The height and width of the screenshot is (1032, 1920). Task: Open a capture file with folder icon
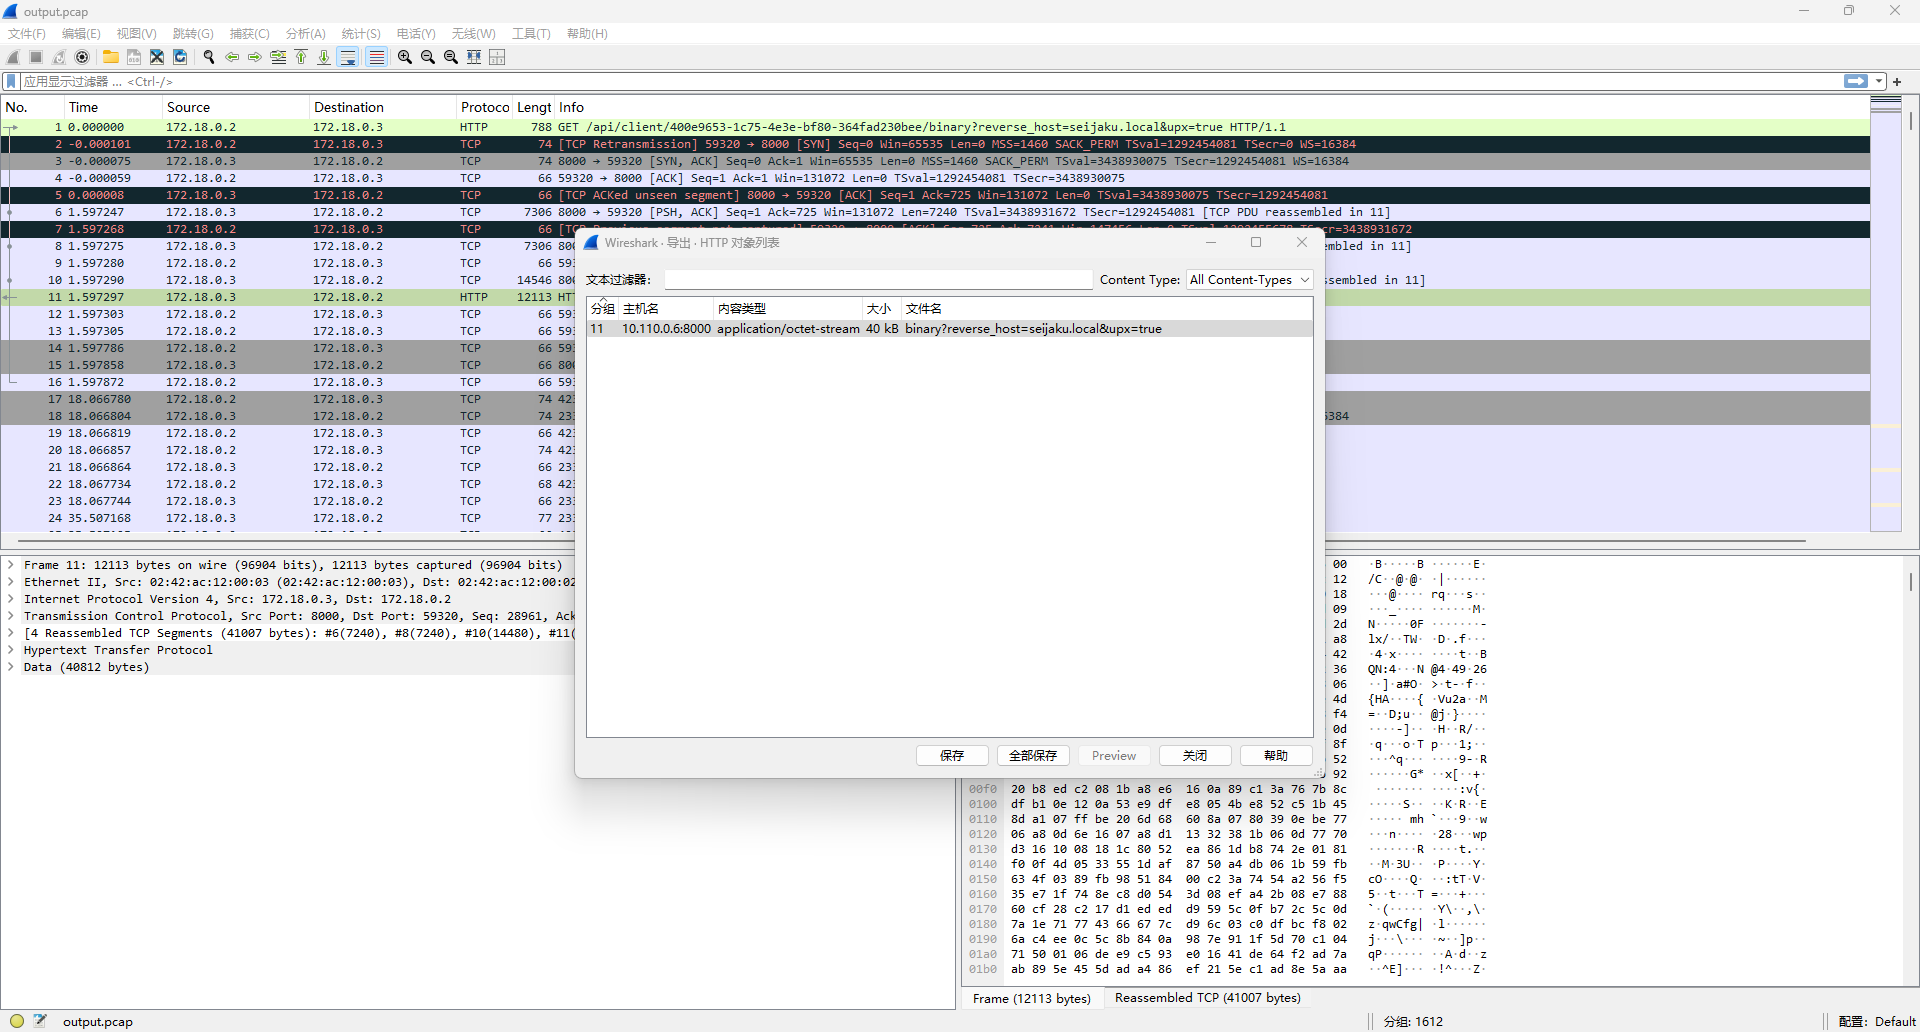111,57
